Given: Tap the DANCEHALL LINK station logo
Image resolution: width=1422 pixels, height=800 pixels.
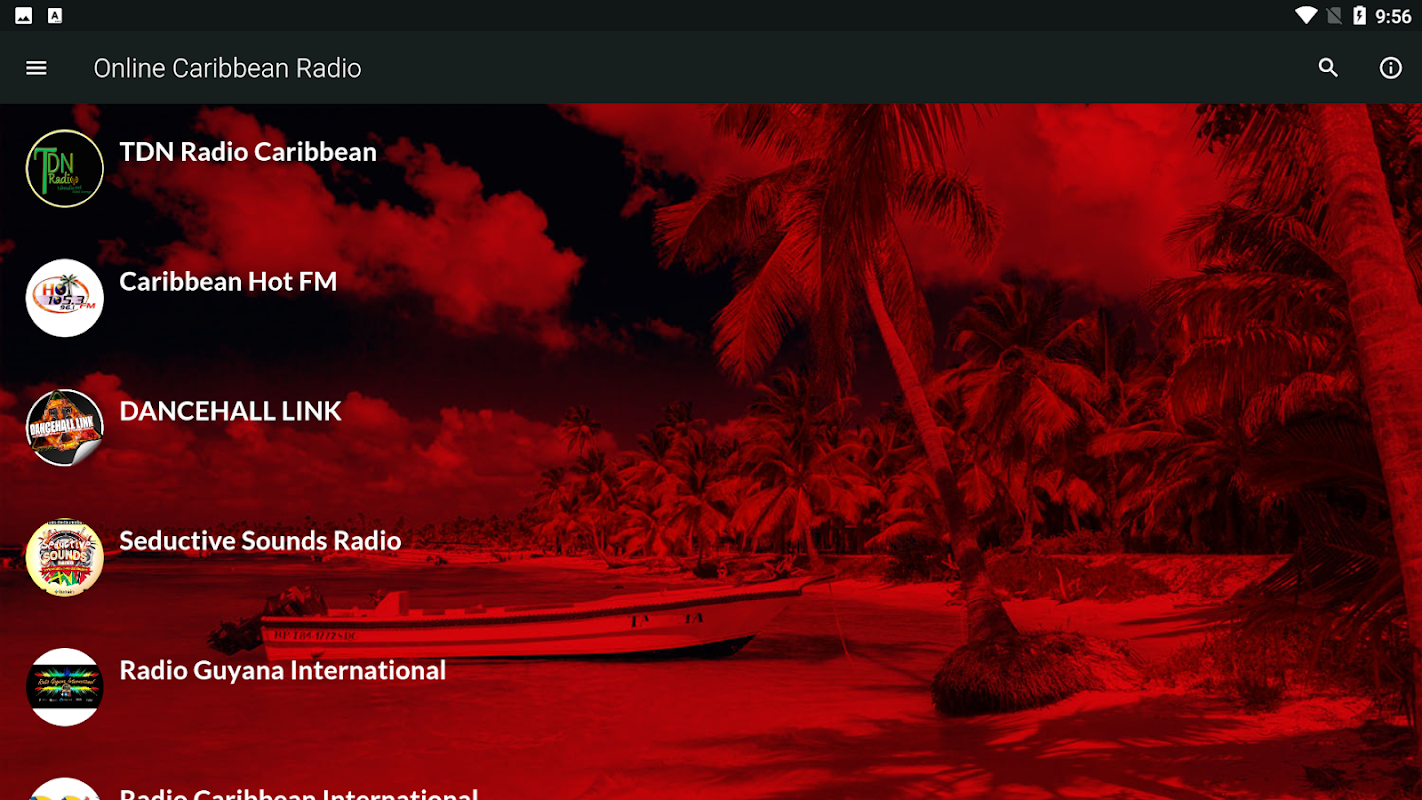Looking at the screenshot, I should pyautogui.click(x=65, y=428).
